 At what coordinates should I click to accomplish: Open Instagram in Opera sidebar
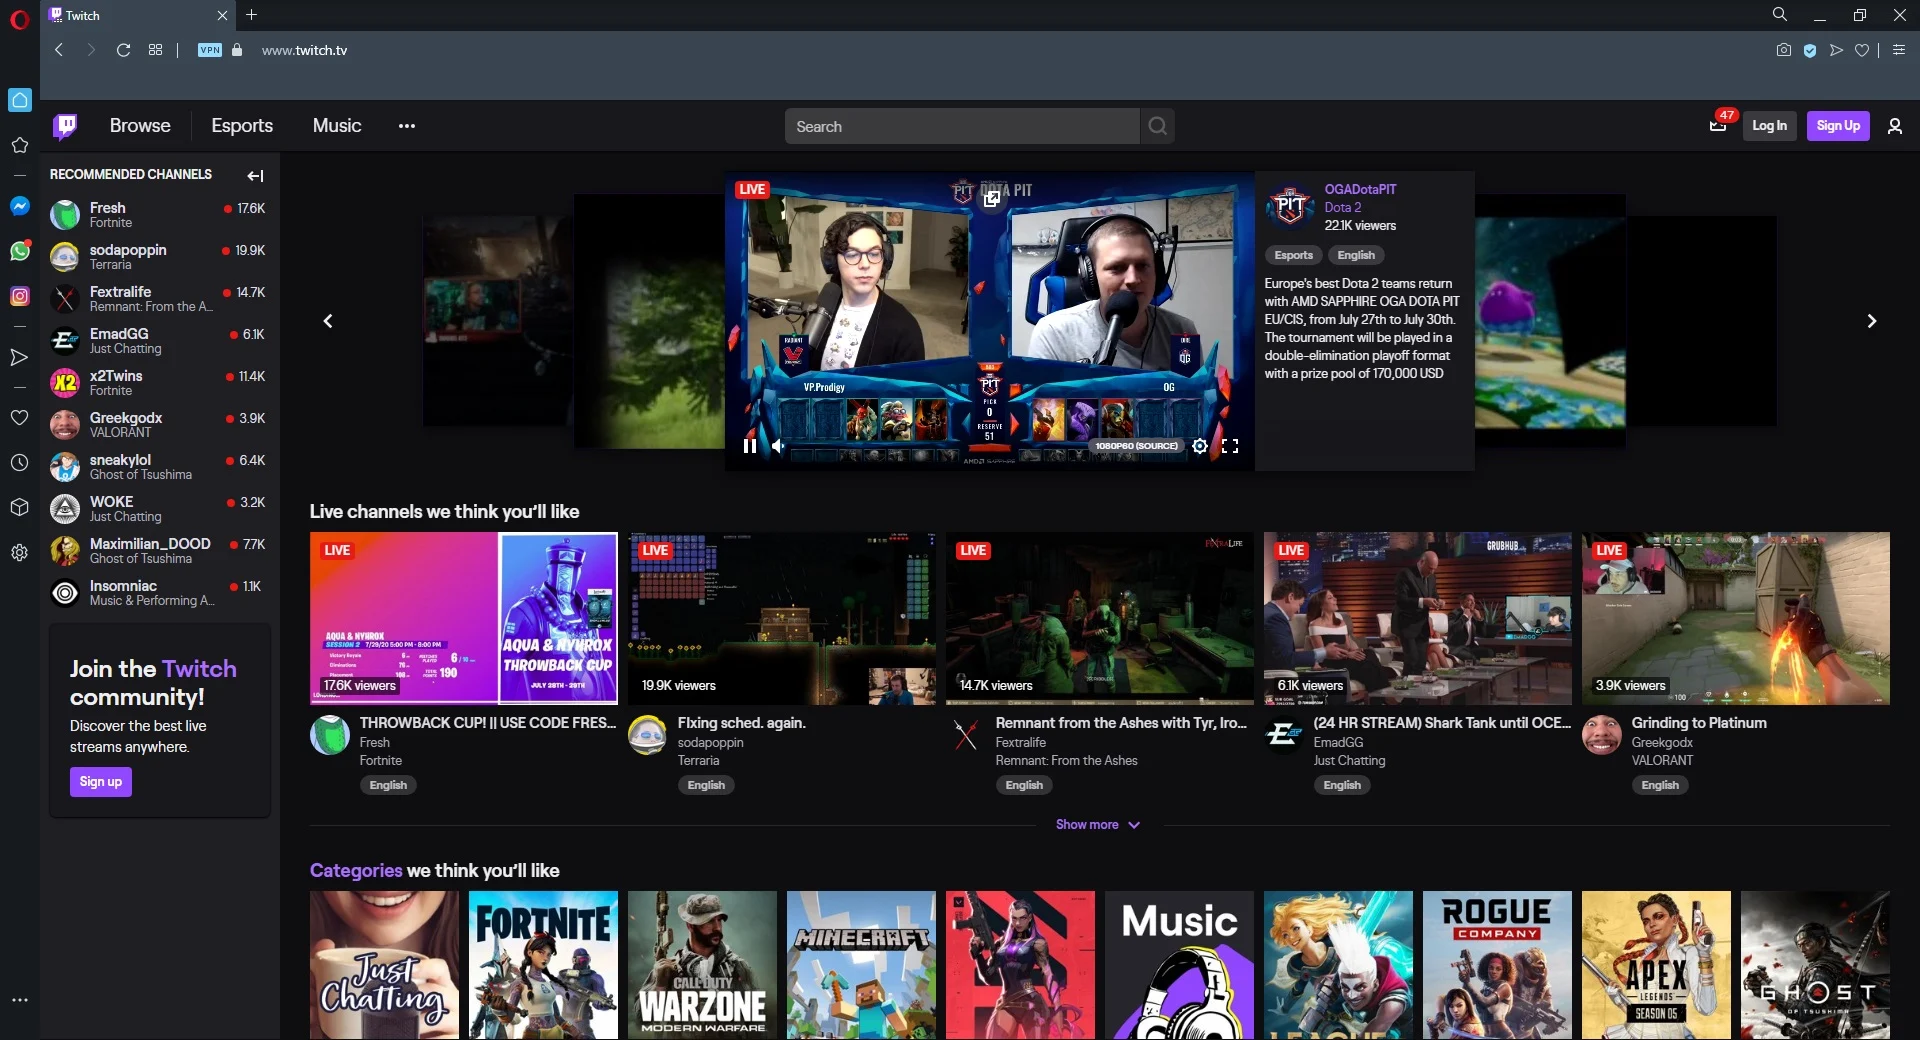click(x=19, y=296)
